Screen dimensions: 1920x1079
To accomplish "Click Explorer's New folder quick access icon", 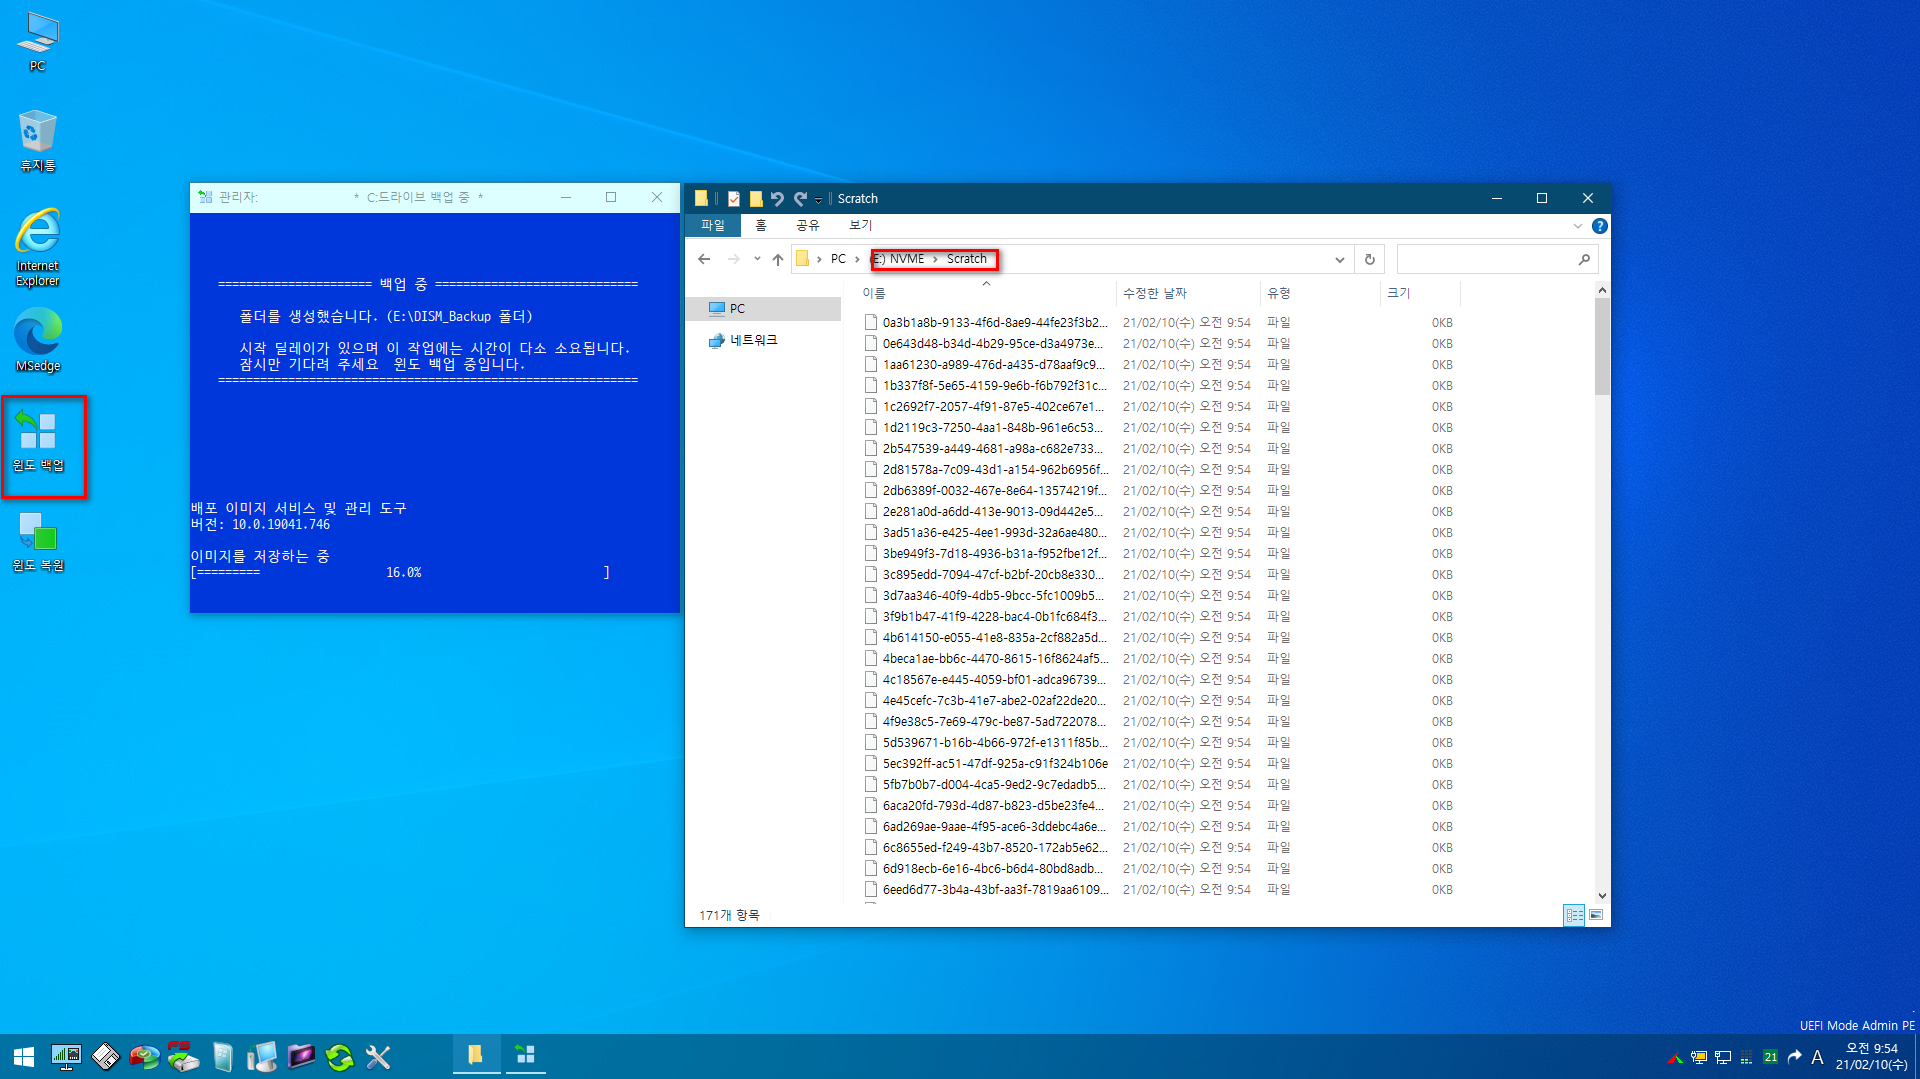I will pyautogui.click(x=756, y=198).
